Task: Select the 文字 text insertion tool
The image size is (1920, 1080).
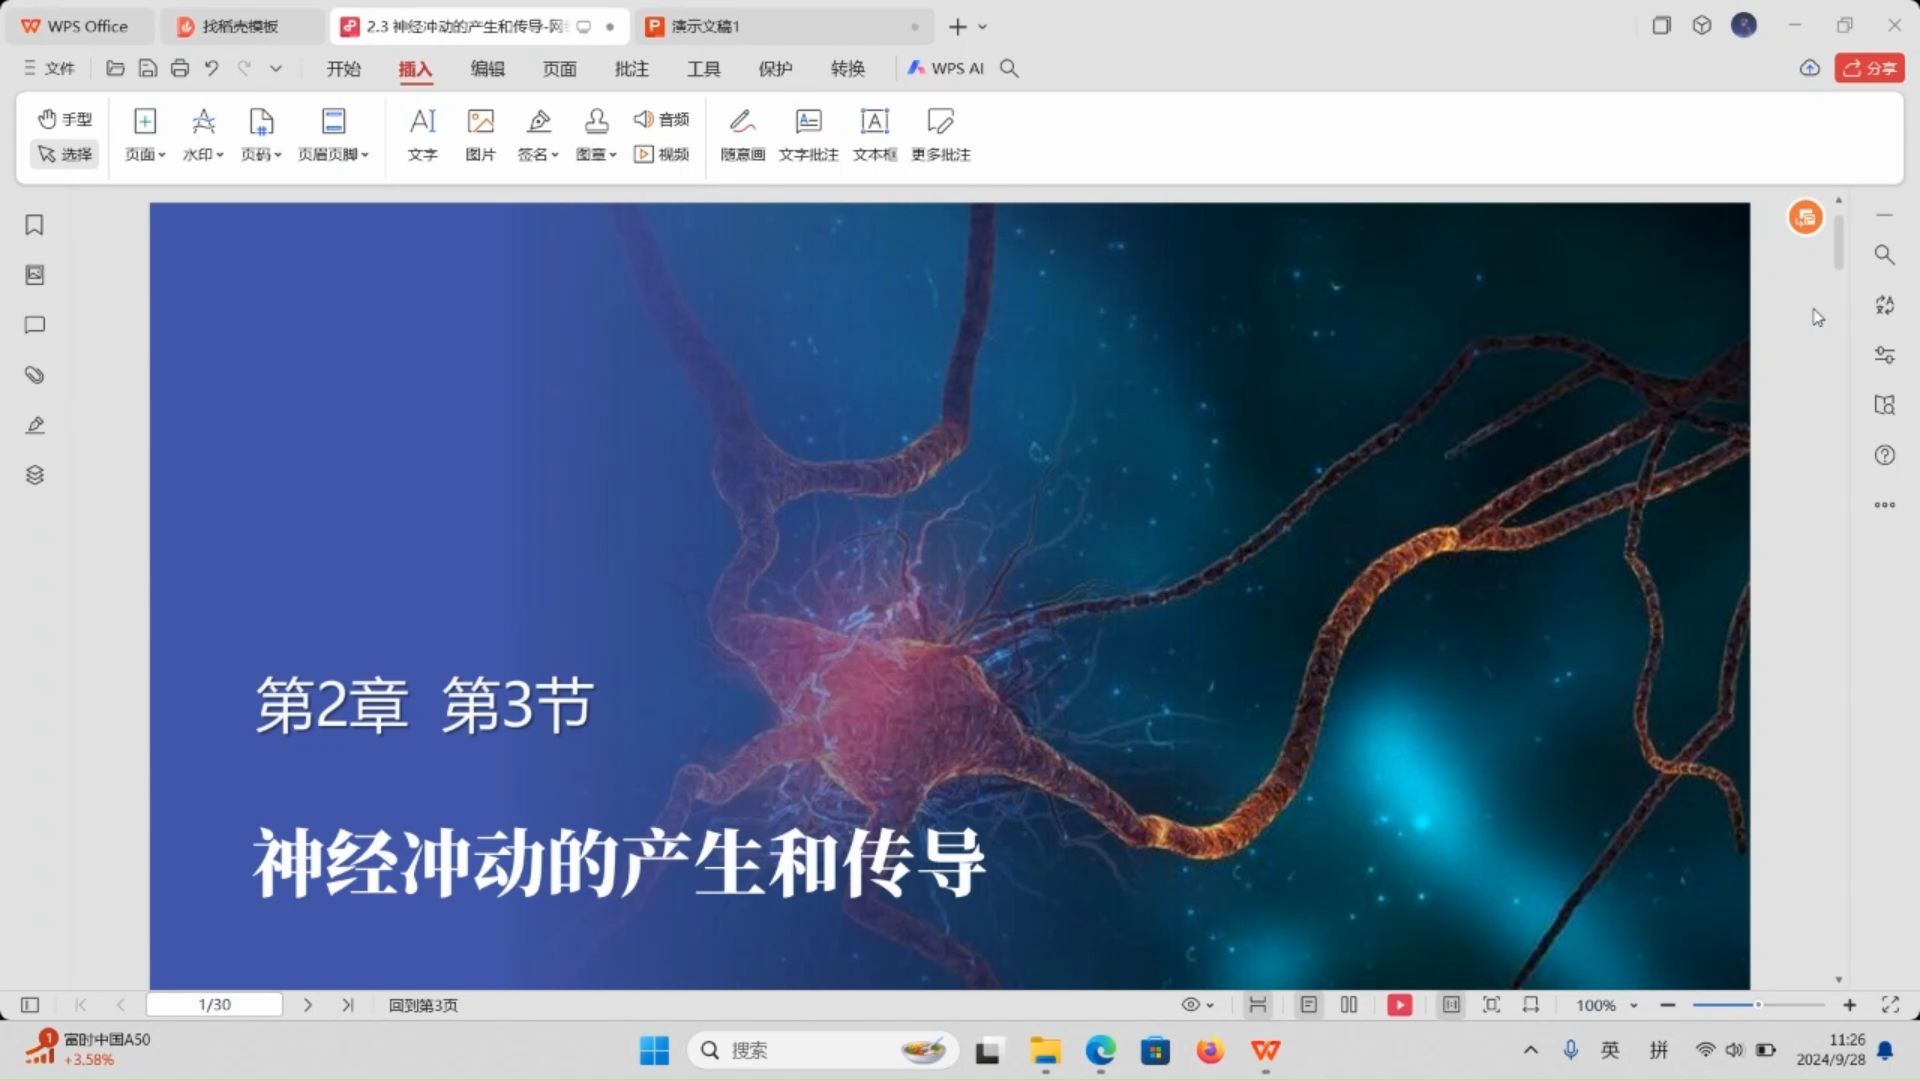Action: (x=422, y=135)
